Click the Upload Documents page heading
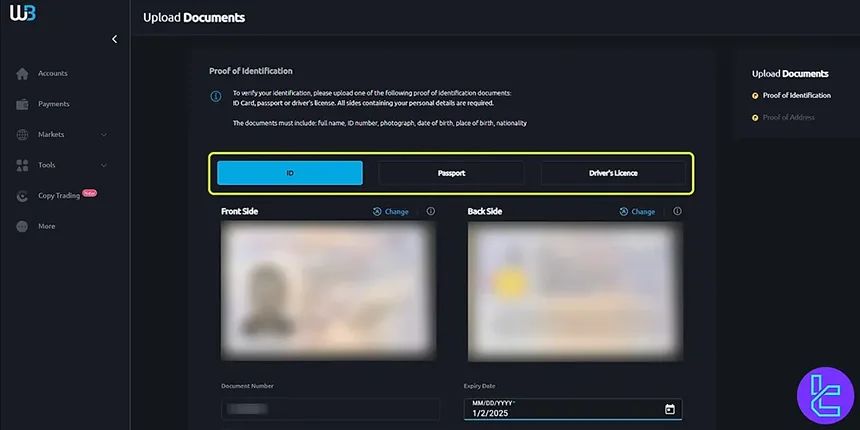This screenshot has width=860, height=430. [x=194, y=18]
